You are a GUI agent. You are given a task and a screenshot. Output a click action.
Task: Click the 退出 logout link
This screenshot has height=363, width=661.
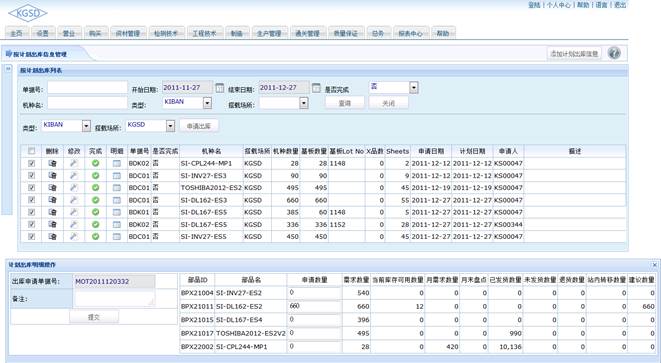pyautogui.click(x=620, y=5)
